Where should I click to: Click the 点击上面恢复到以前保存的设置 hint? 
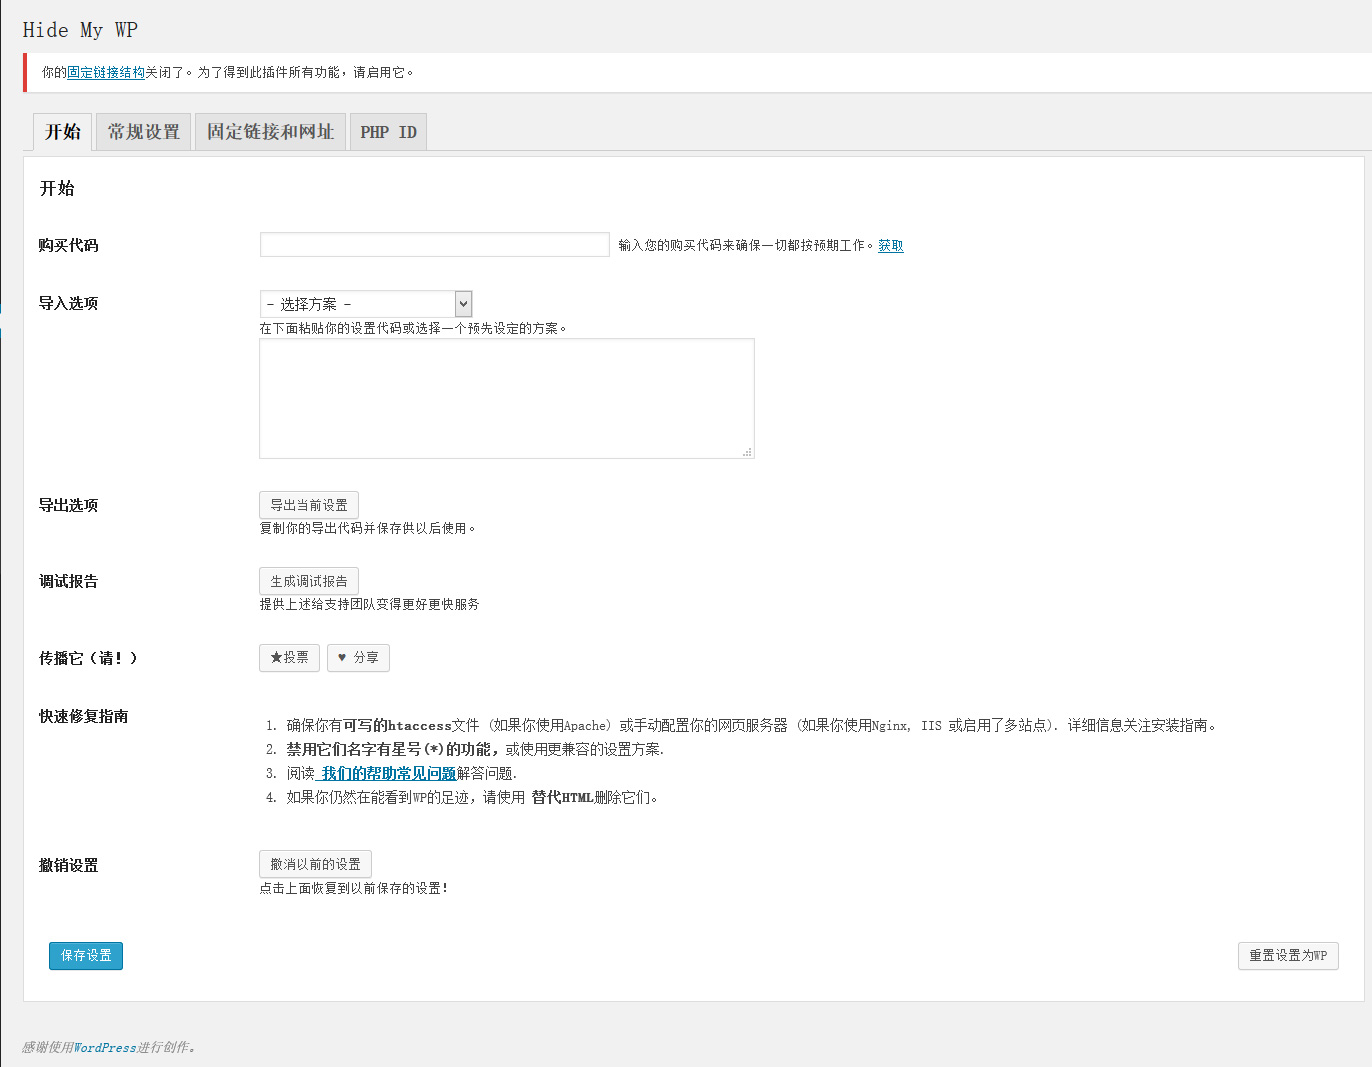point(354,888)
